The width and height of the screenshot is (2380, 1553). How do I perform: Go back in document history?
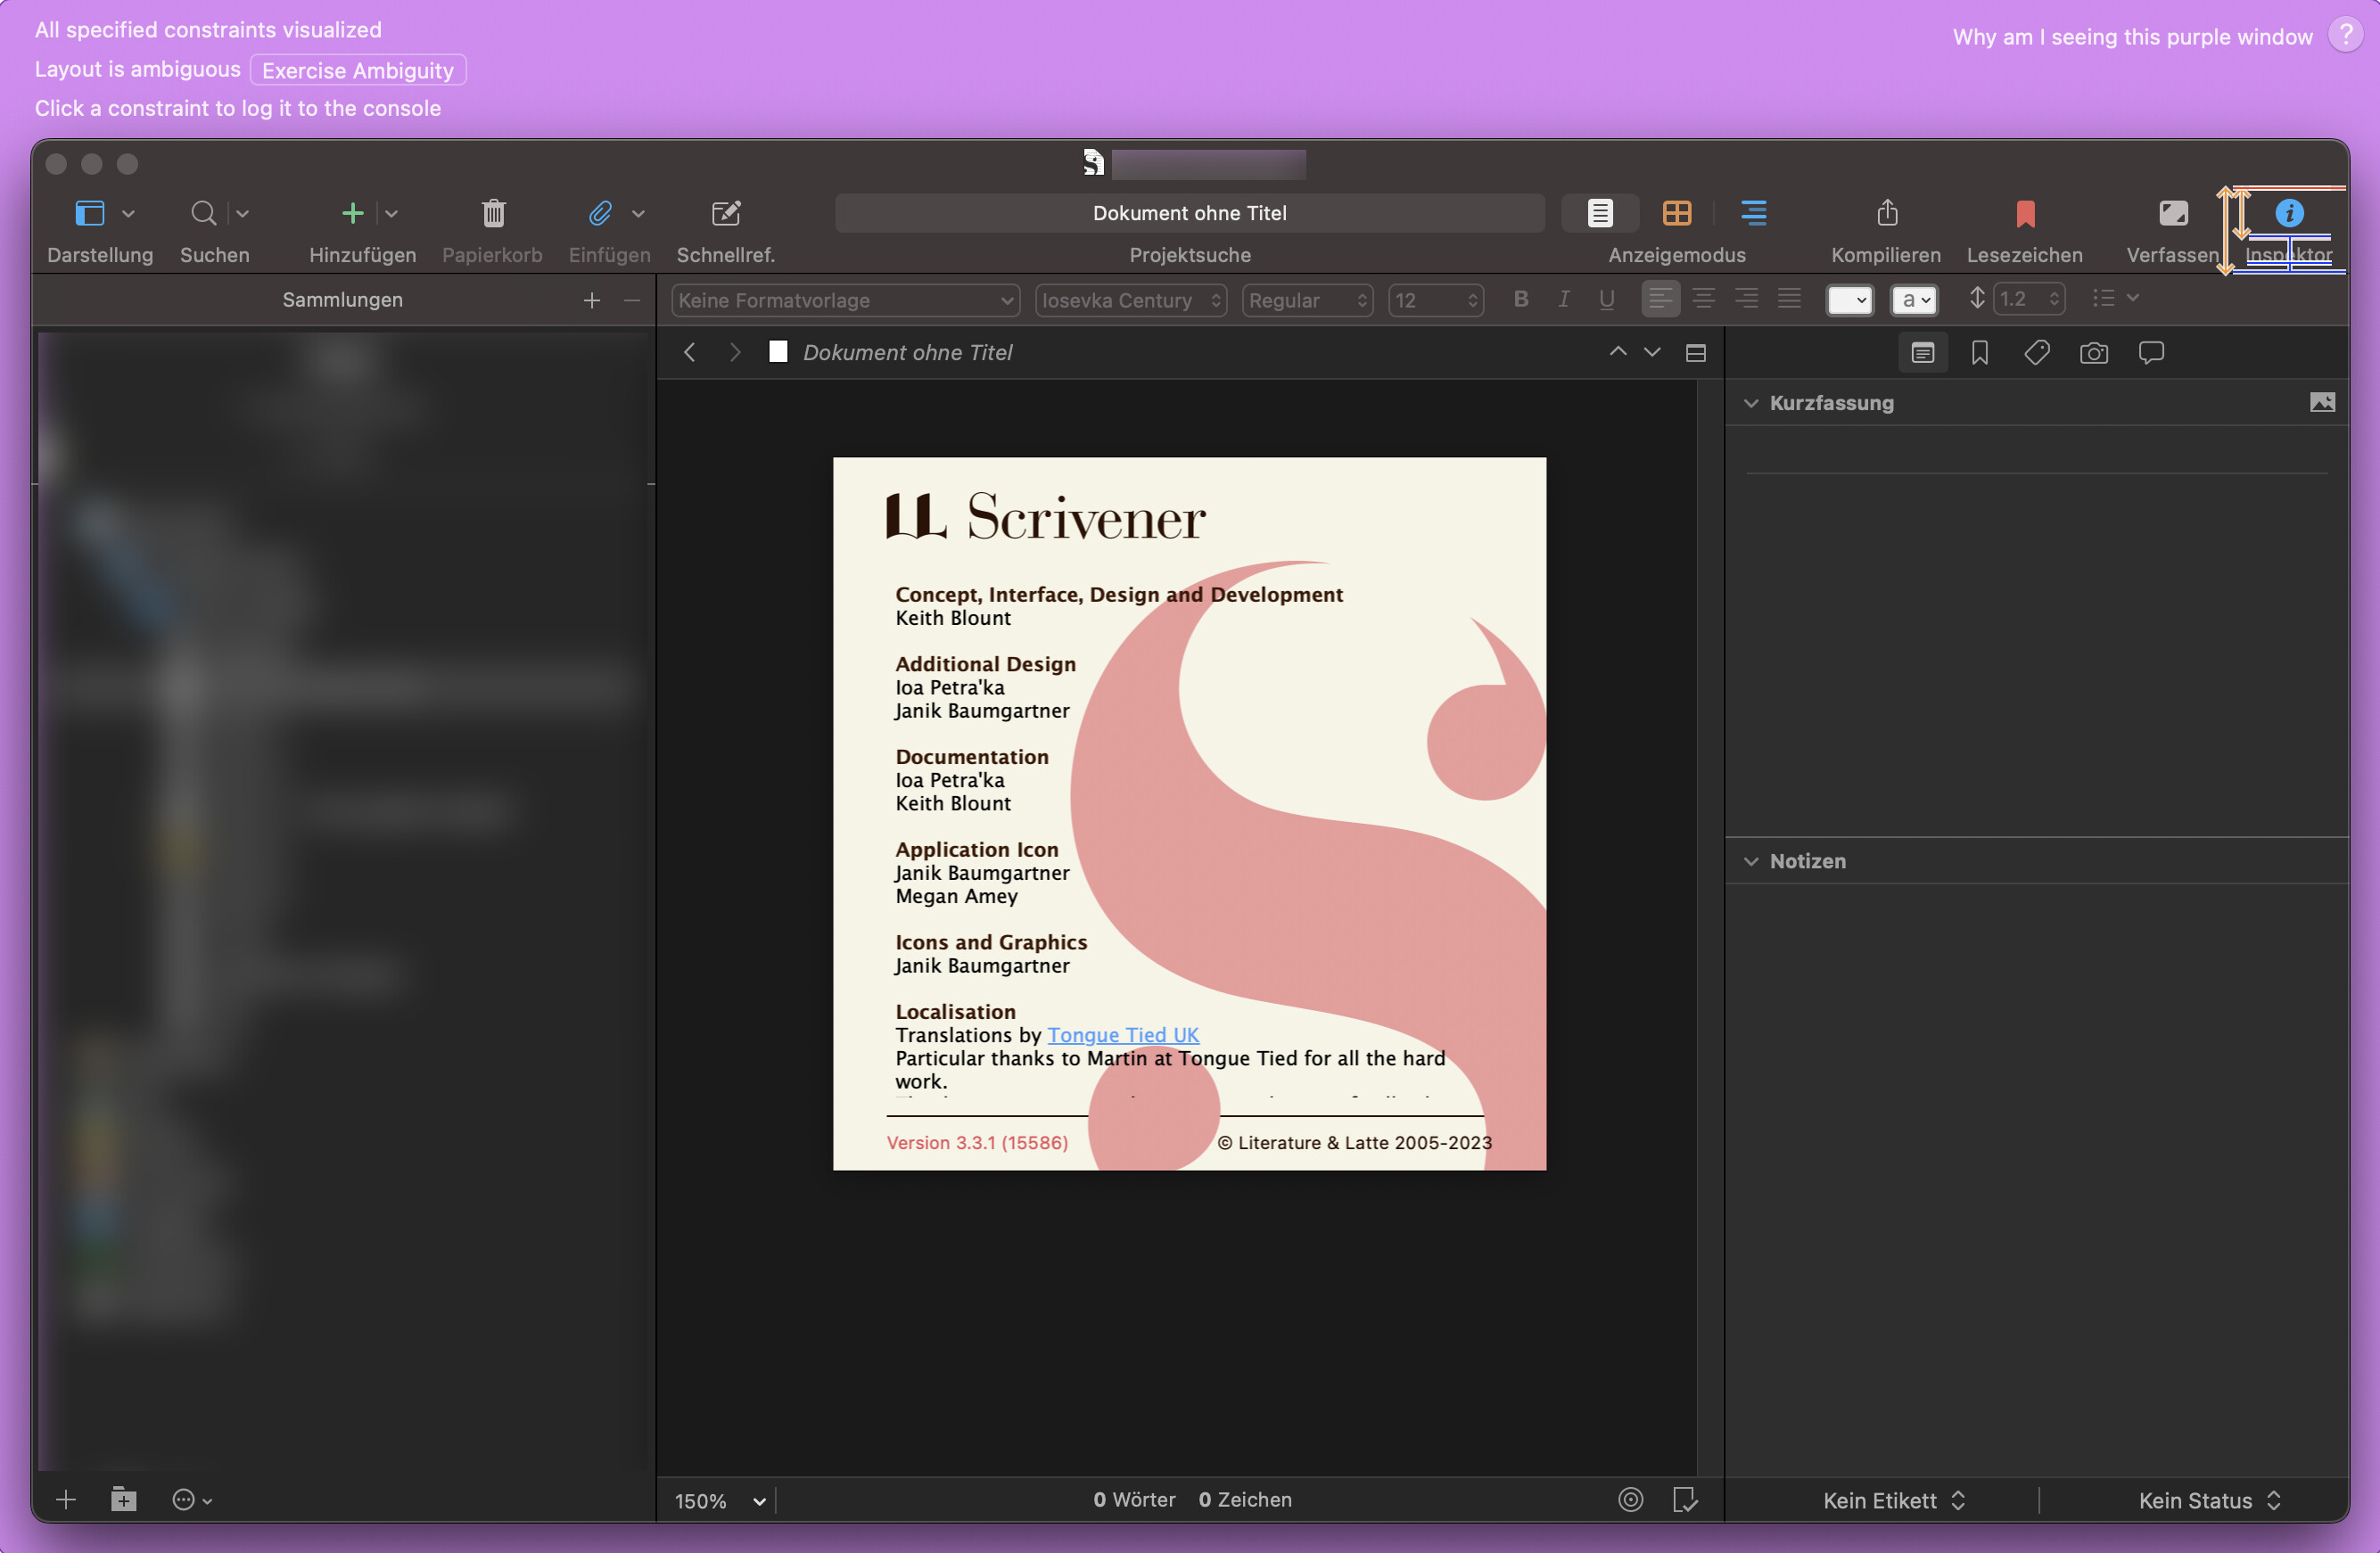tap(689, 352)
